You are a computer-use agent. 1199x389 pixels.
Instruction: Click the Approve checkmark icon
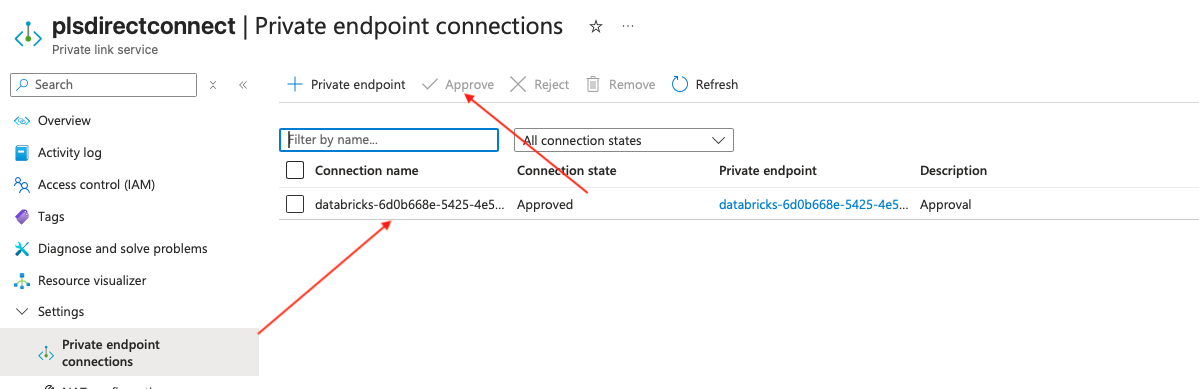coord(430,84)
